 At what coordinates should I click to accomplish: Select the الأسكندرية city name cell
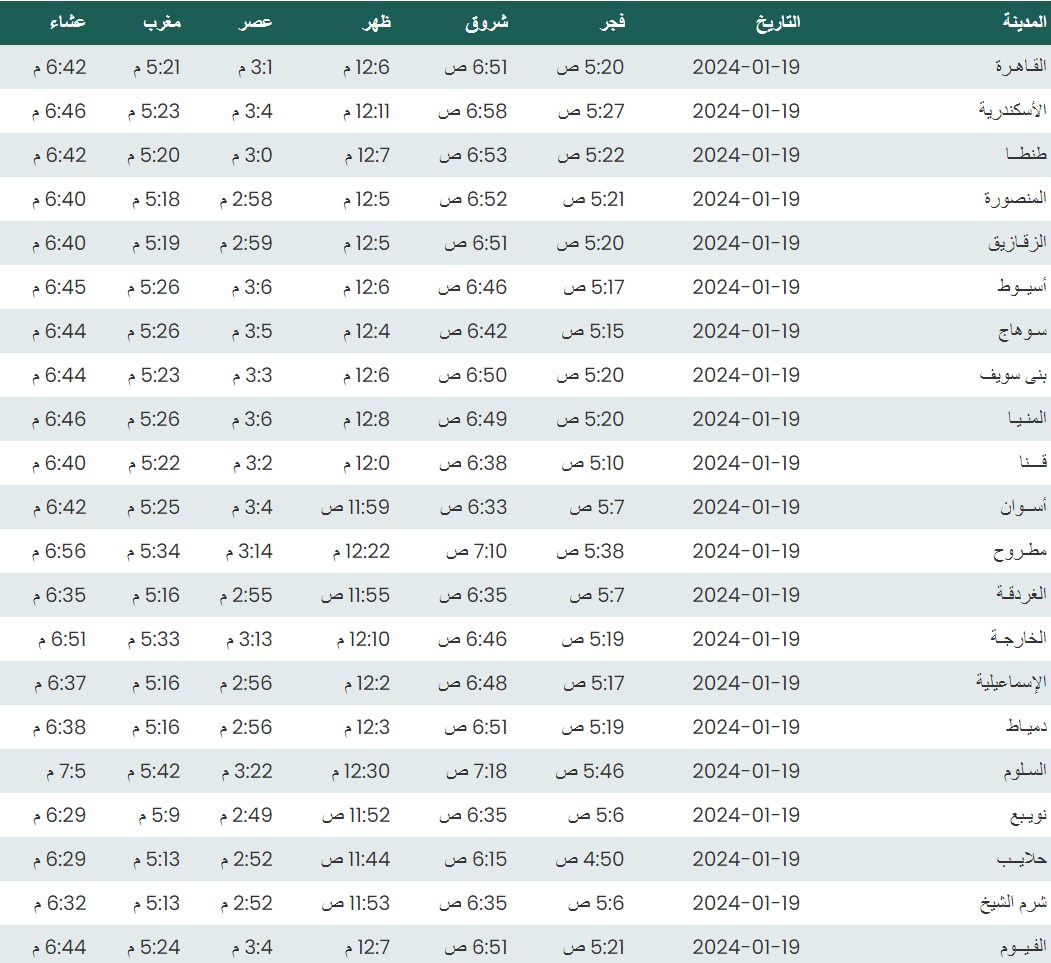[x=1012, y=111]
